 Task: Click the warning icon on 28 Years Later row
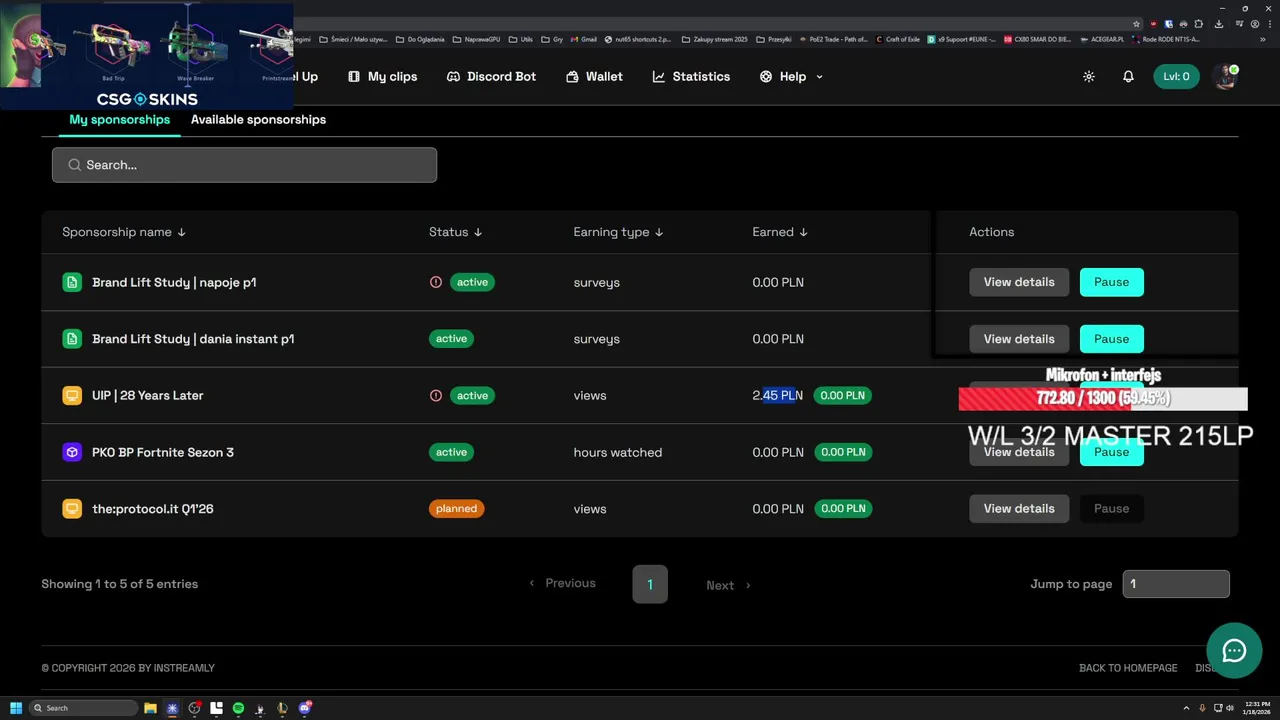[x=435, y=395]
